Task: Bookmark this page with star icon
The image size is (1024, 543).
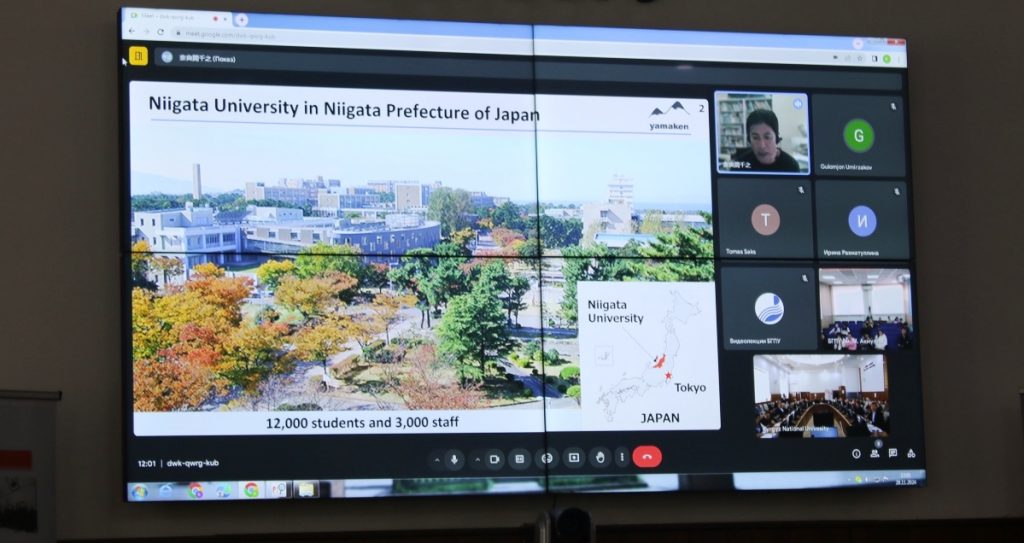Action: (859, 58)
